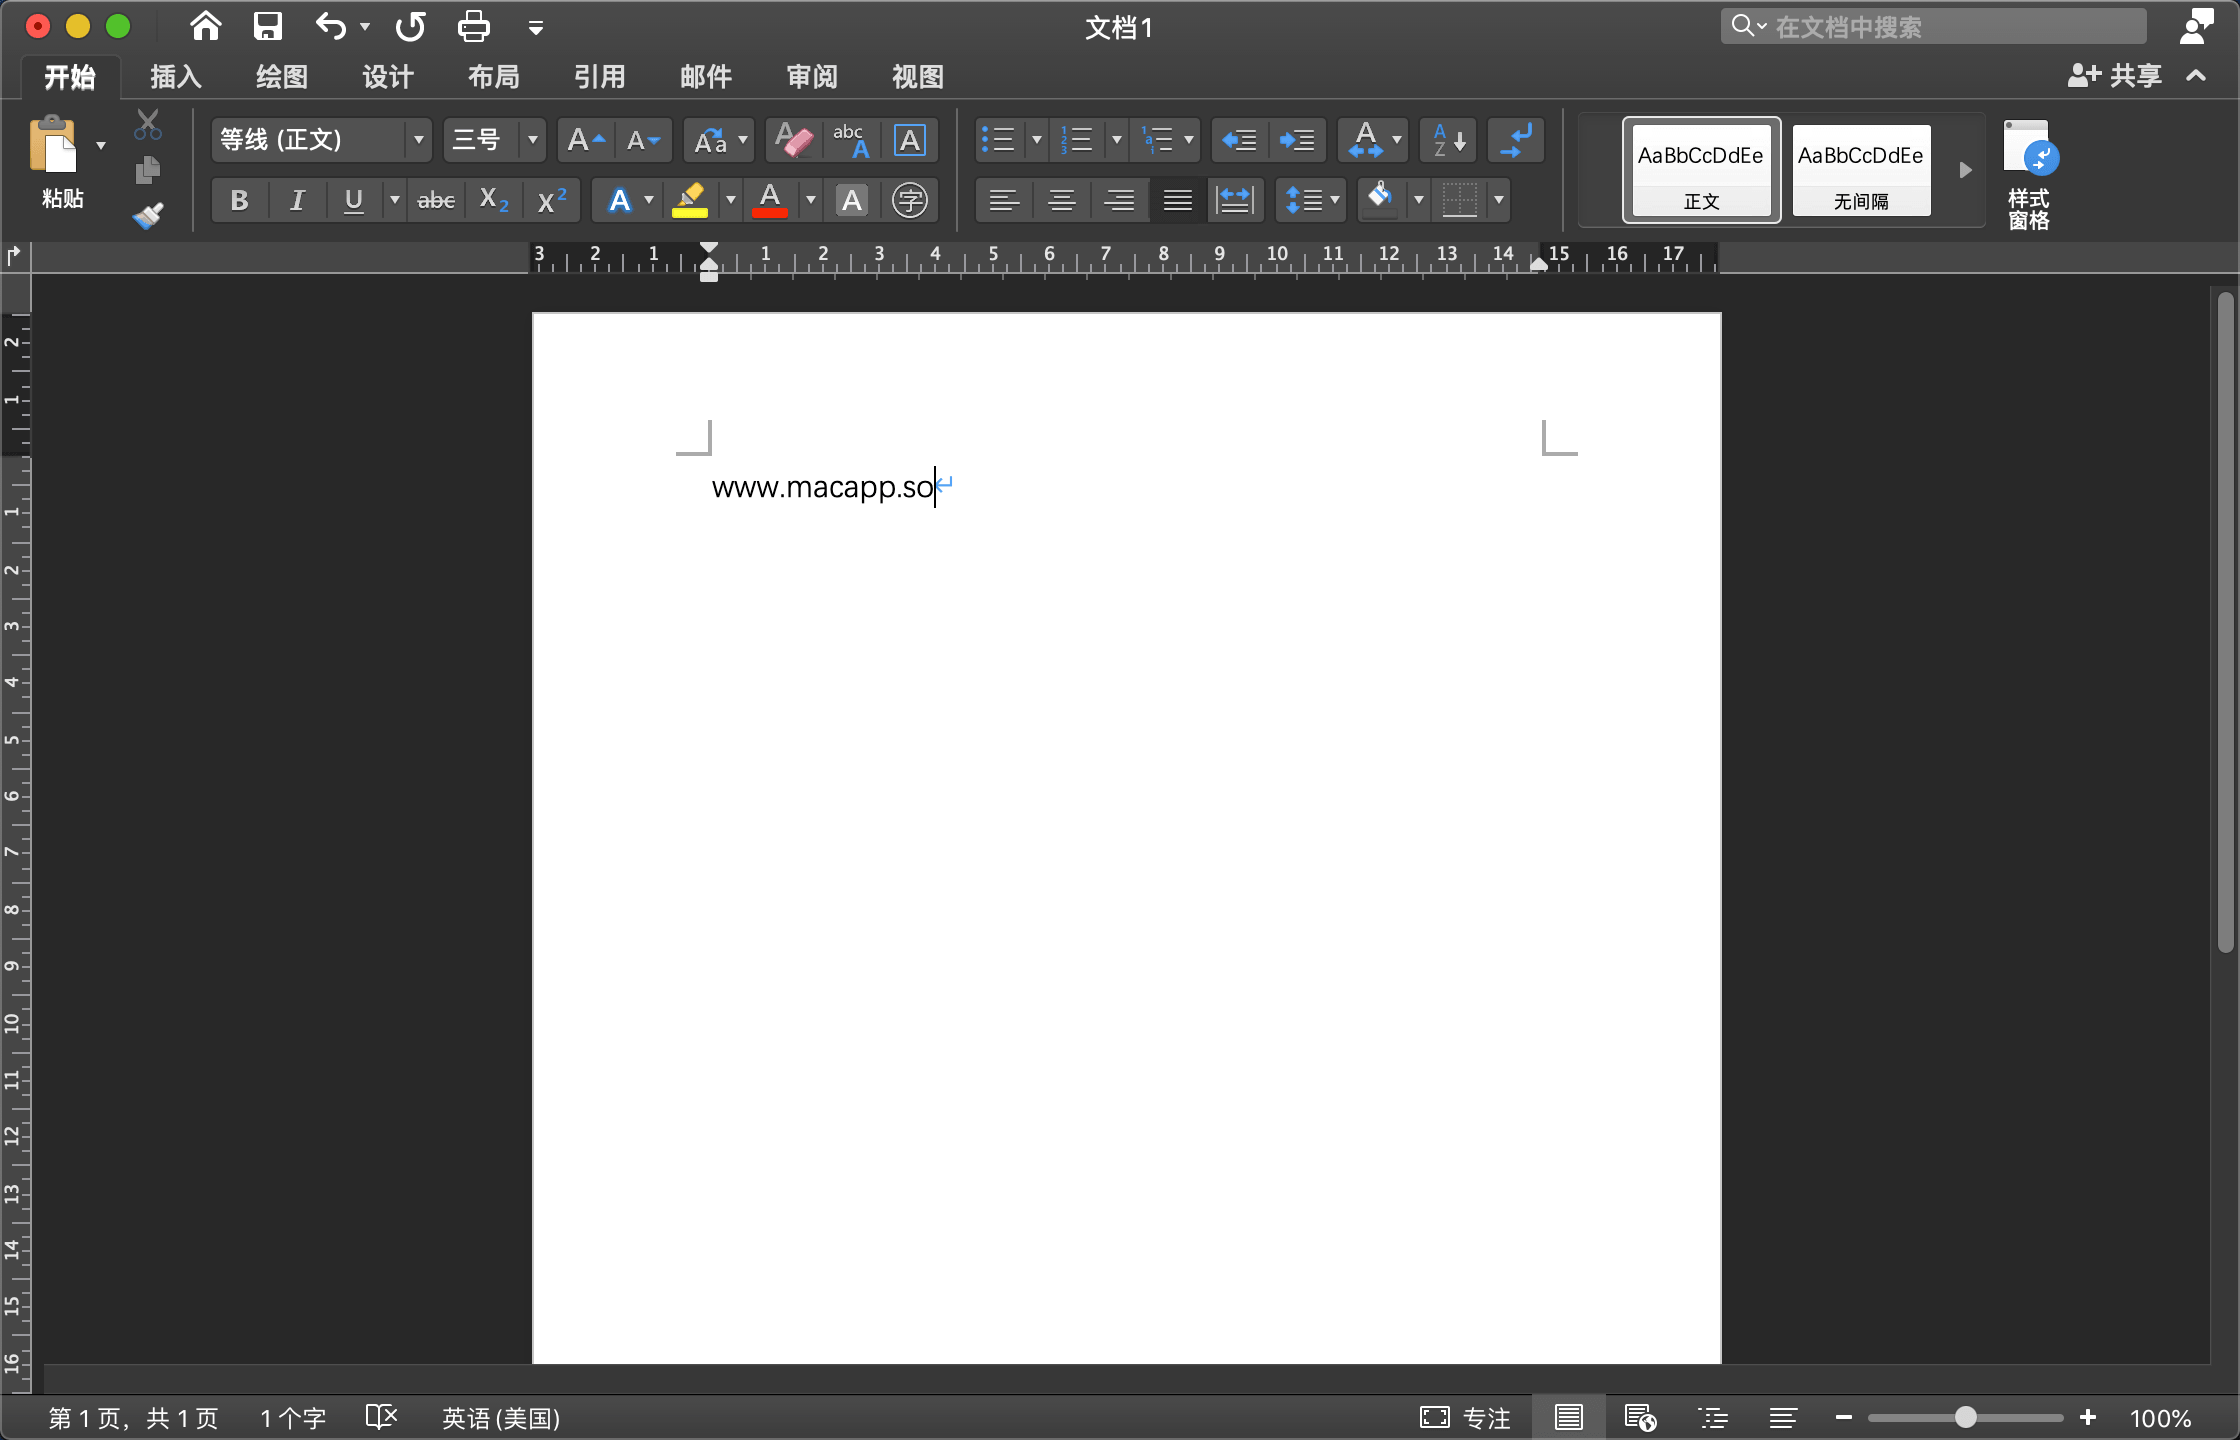Copy using the duplicate pages icon
The image size is (2240, 1440).
click(x=148, y=170)
